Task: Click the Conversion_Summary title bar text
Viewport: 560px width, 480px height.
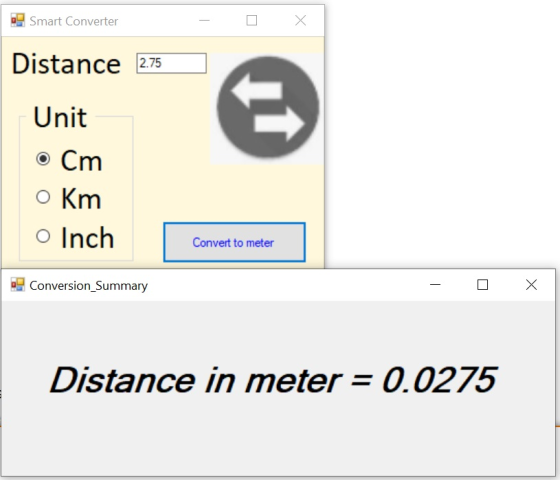Action: pos(89,286)
